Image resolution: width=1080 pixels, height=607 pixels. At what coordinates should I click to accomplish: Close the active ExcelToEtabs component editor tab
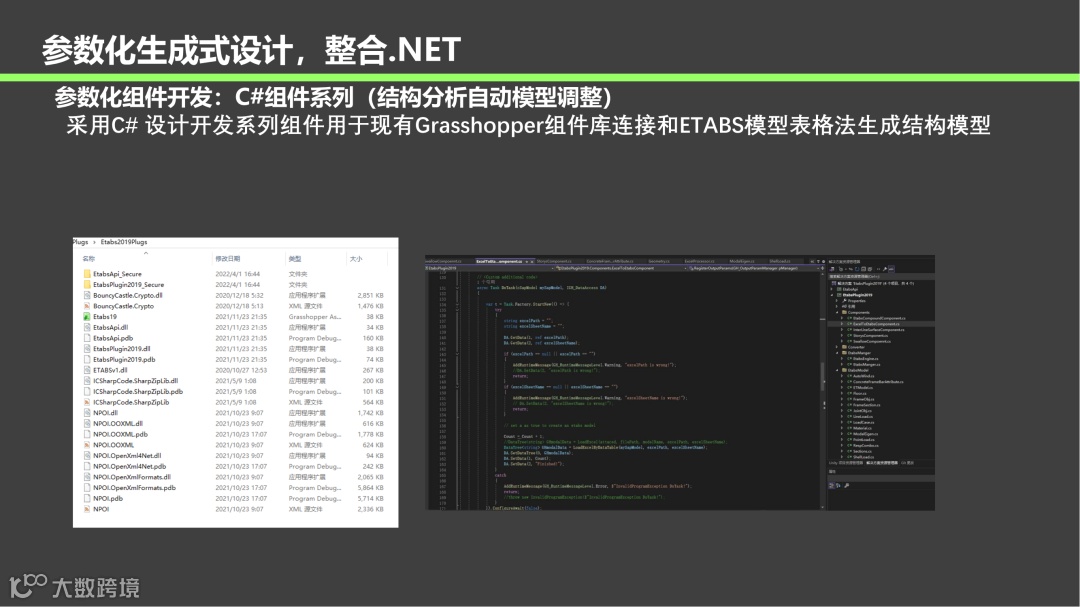click(532, 262)
